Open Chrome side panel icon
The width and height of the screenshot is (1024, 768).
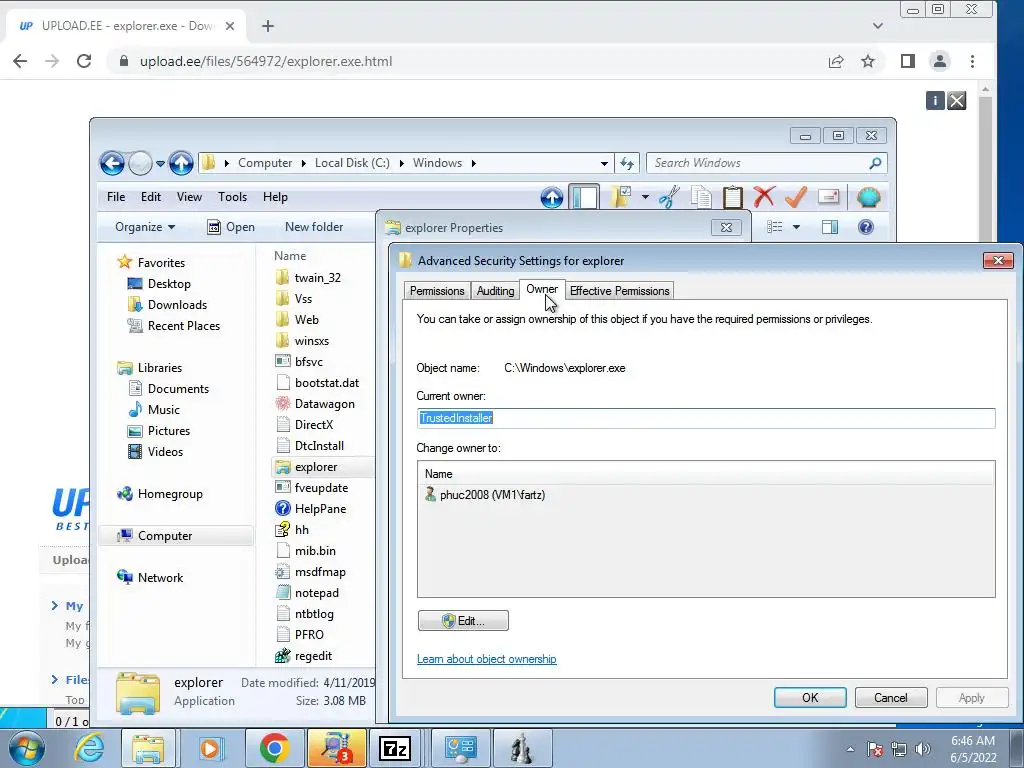point(907,61)
